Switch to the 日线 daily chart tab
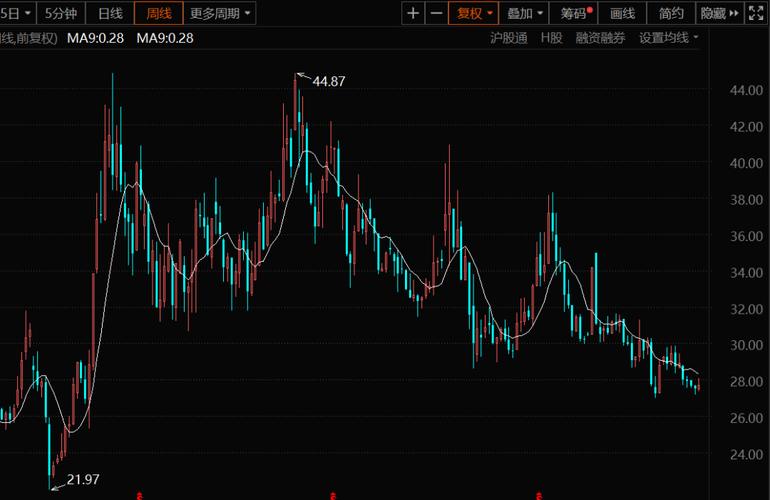 (110, 13)
